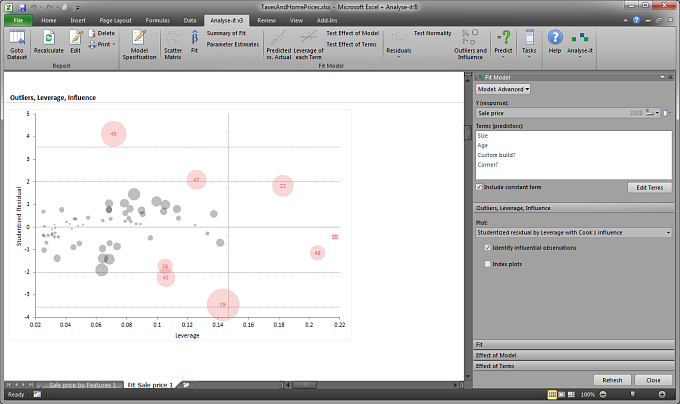Select Test Normality
This screenshot has width=680, height=404.
pyautogui.click(x=432, y=33)
